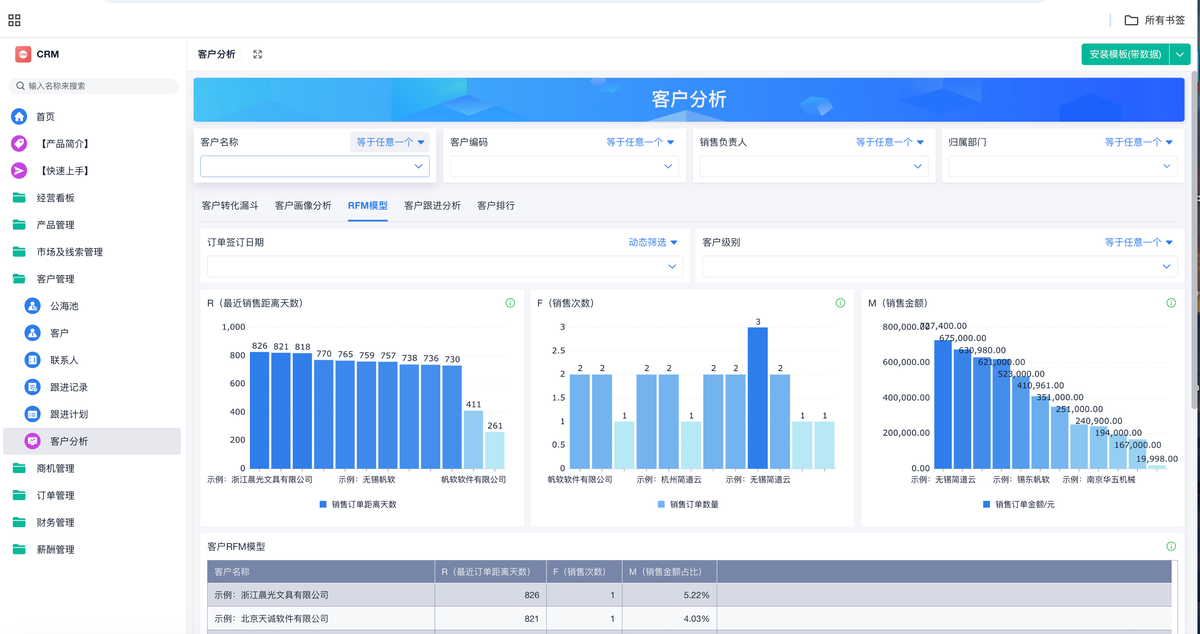Click the 826 bar in R chart
The width and height of the screenshot is (1200, 634).
[x=260, y=410]
